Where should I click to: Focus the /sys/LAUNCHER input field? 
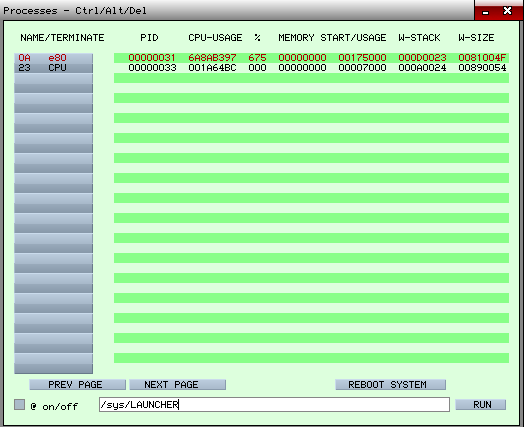point(274,405)
